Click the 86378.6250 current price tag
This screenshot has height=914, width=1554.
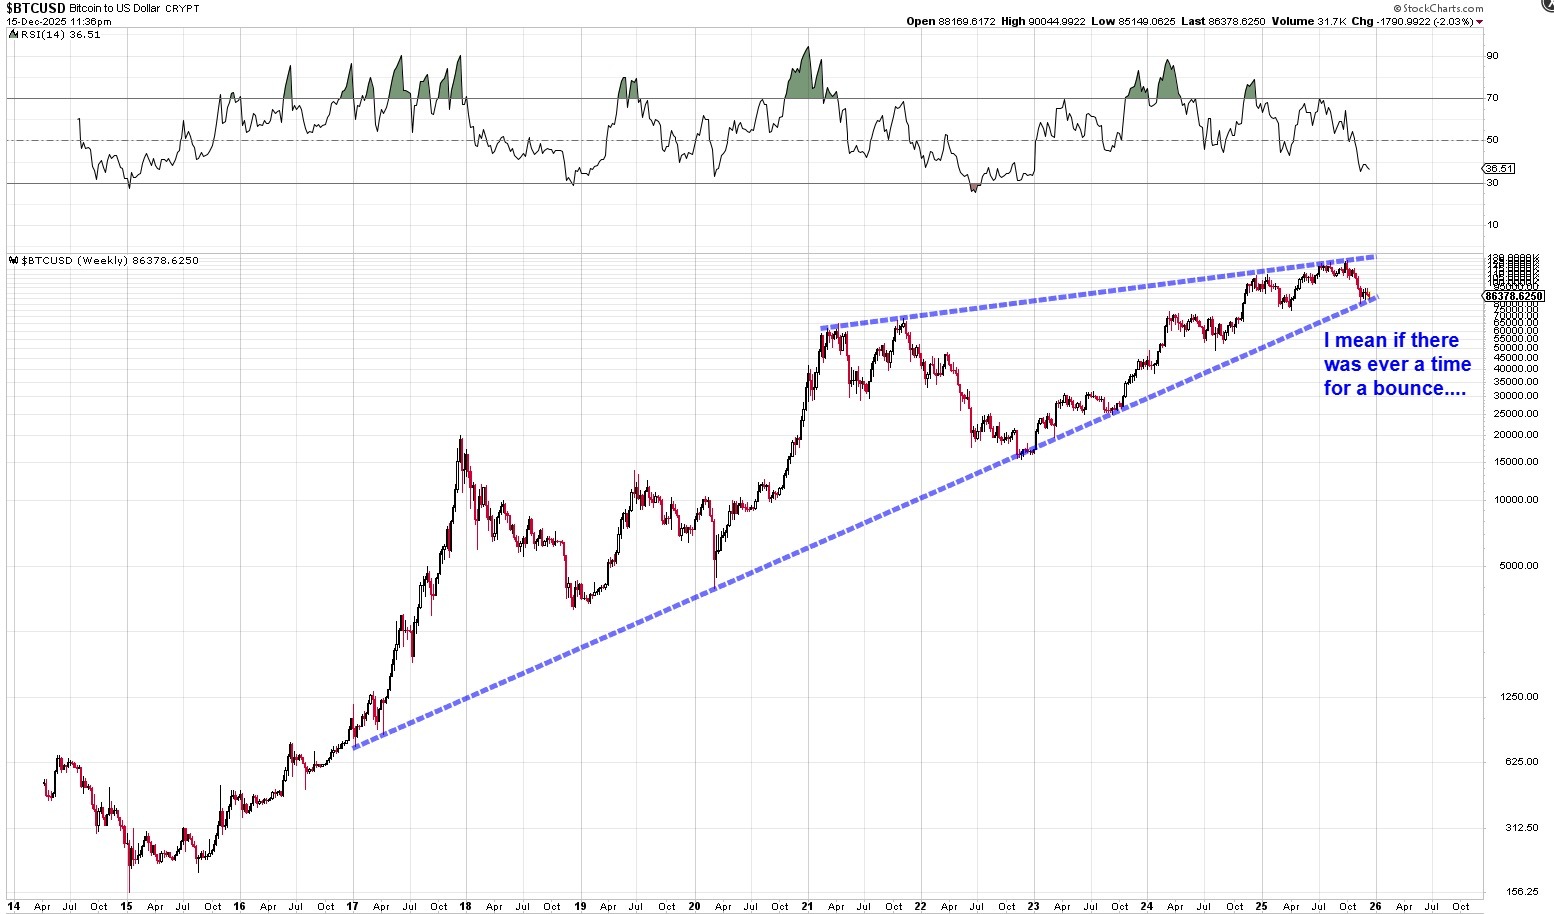pos(1514,296)
